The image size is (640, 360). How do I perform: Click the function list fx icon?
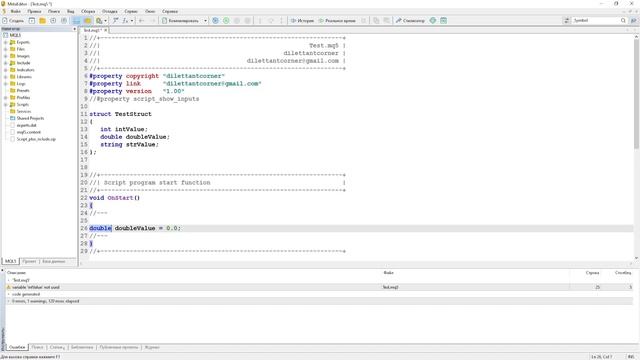pos(126,20)
